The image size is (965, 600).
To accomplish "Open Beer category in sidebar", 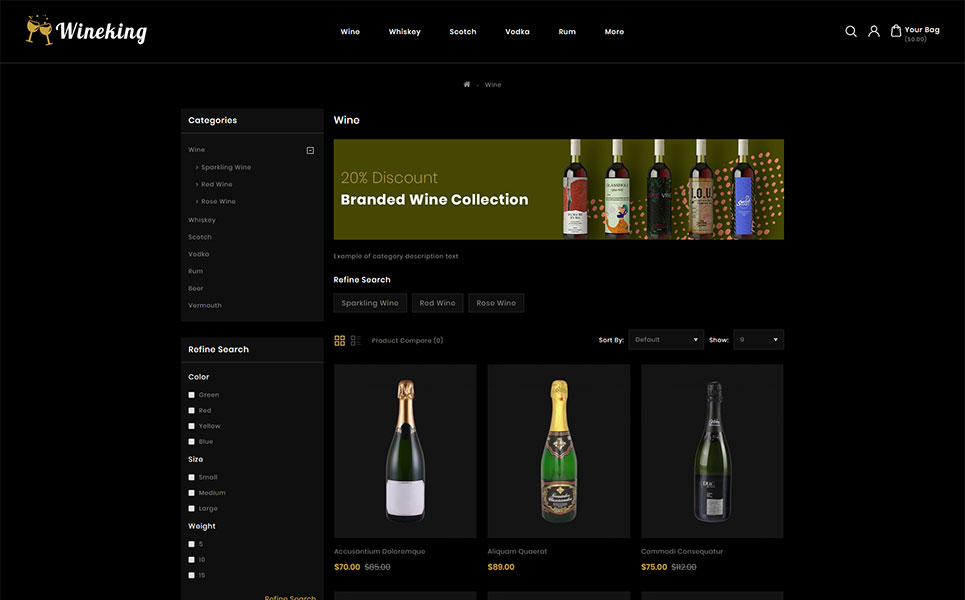I will coord(196,289).
